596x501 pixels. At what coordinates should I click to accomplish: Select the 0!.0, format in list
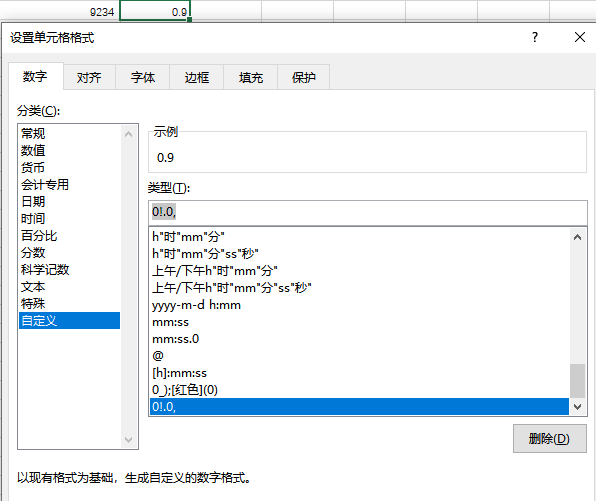(x=360, y=407)
